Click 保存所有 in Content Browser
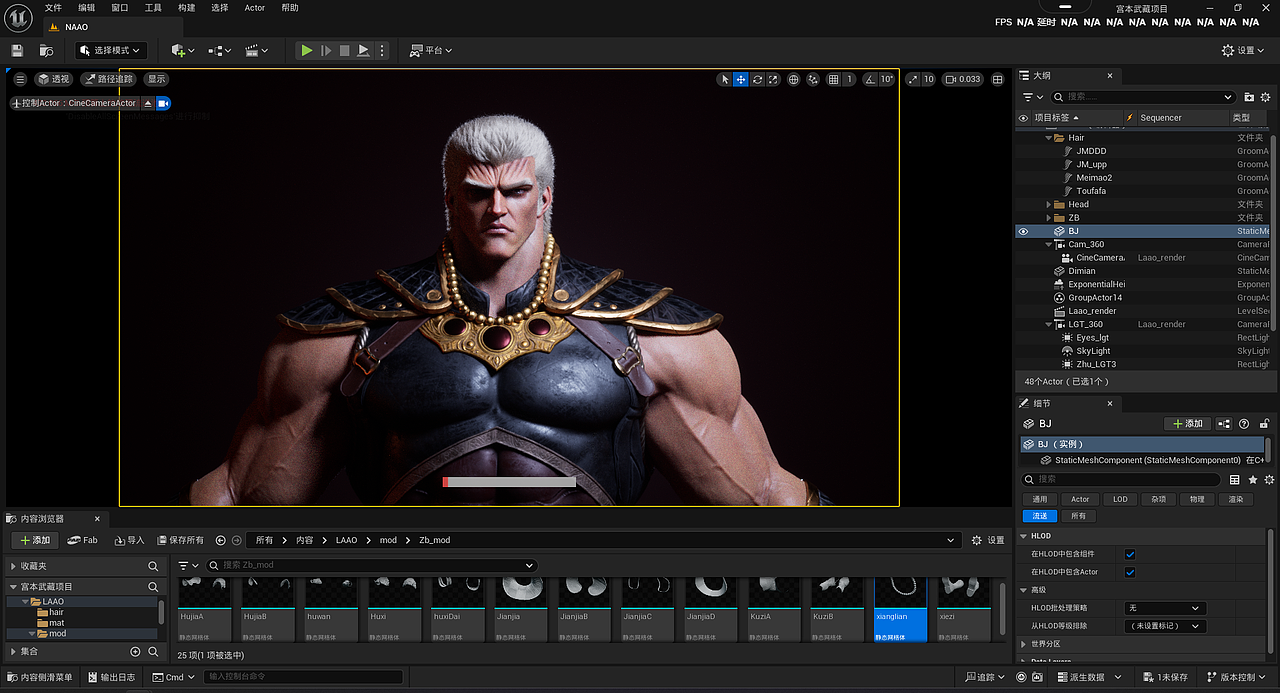The height and width of the screenshot is (693, 1280). point(180,540)
